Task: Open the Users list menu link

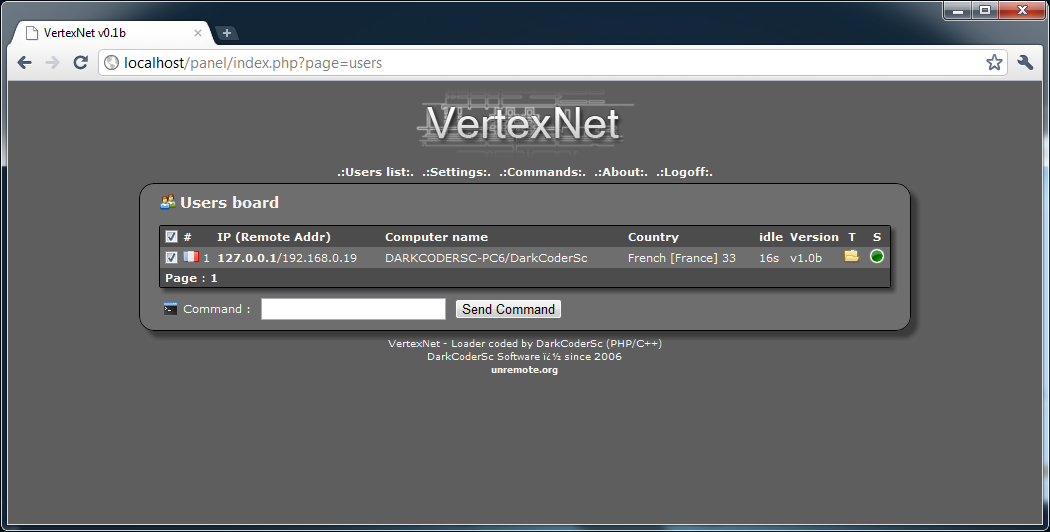Action: (376, 172)
